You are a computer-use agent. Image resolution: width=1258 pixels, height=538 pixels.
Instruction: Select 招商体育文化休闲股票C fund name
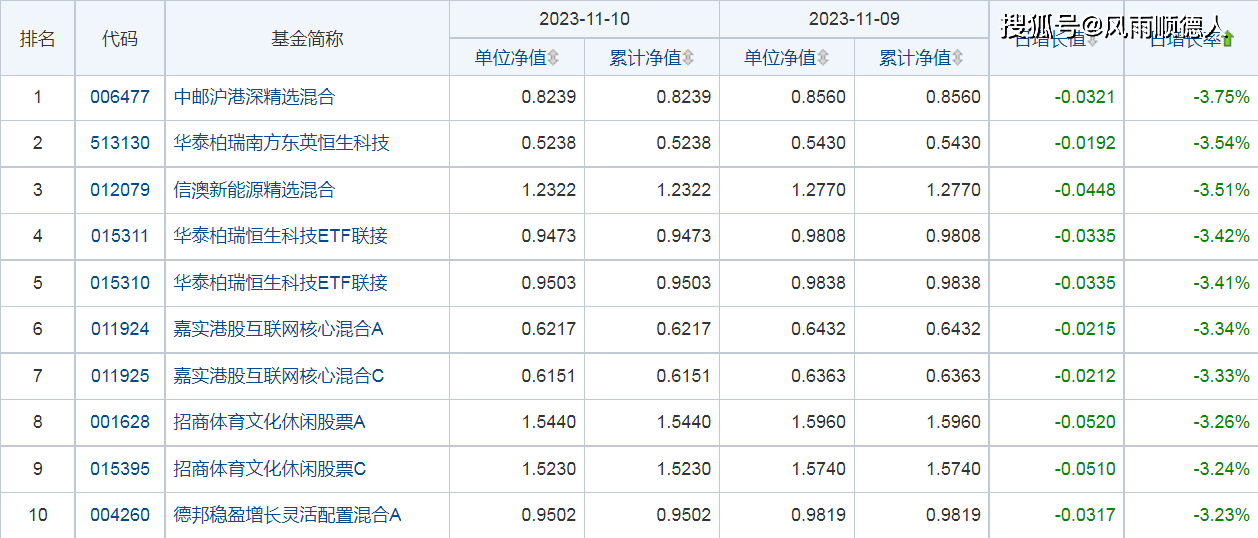click(x=270, y=469)
